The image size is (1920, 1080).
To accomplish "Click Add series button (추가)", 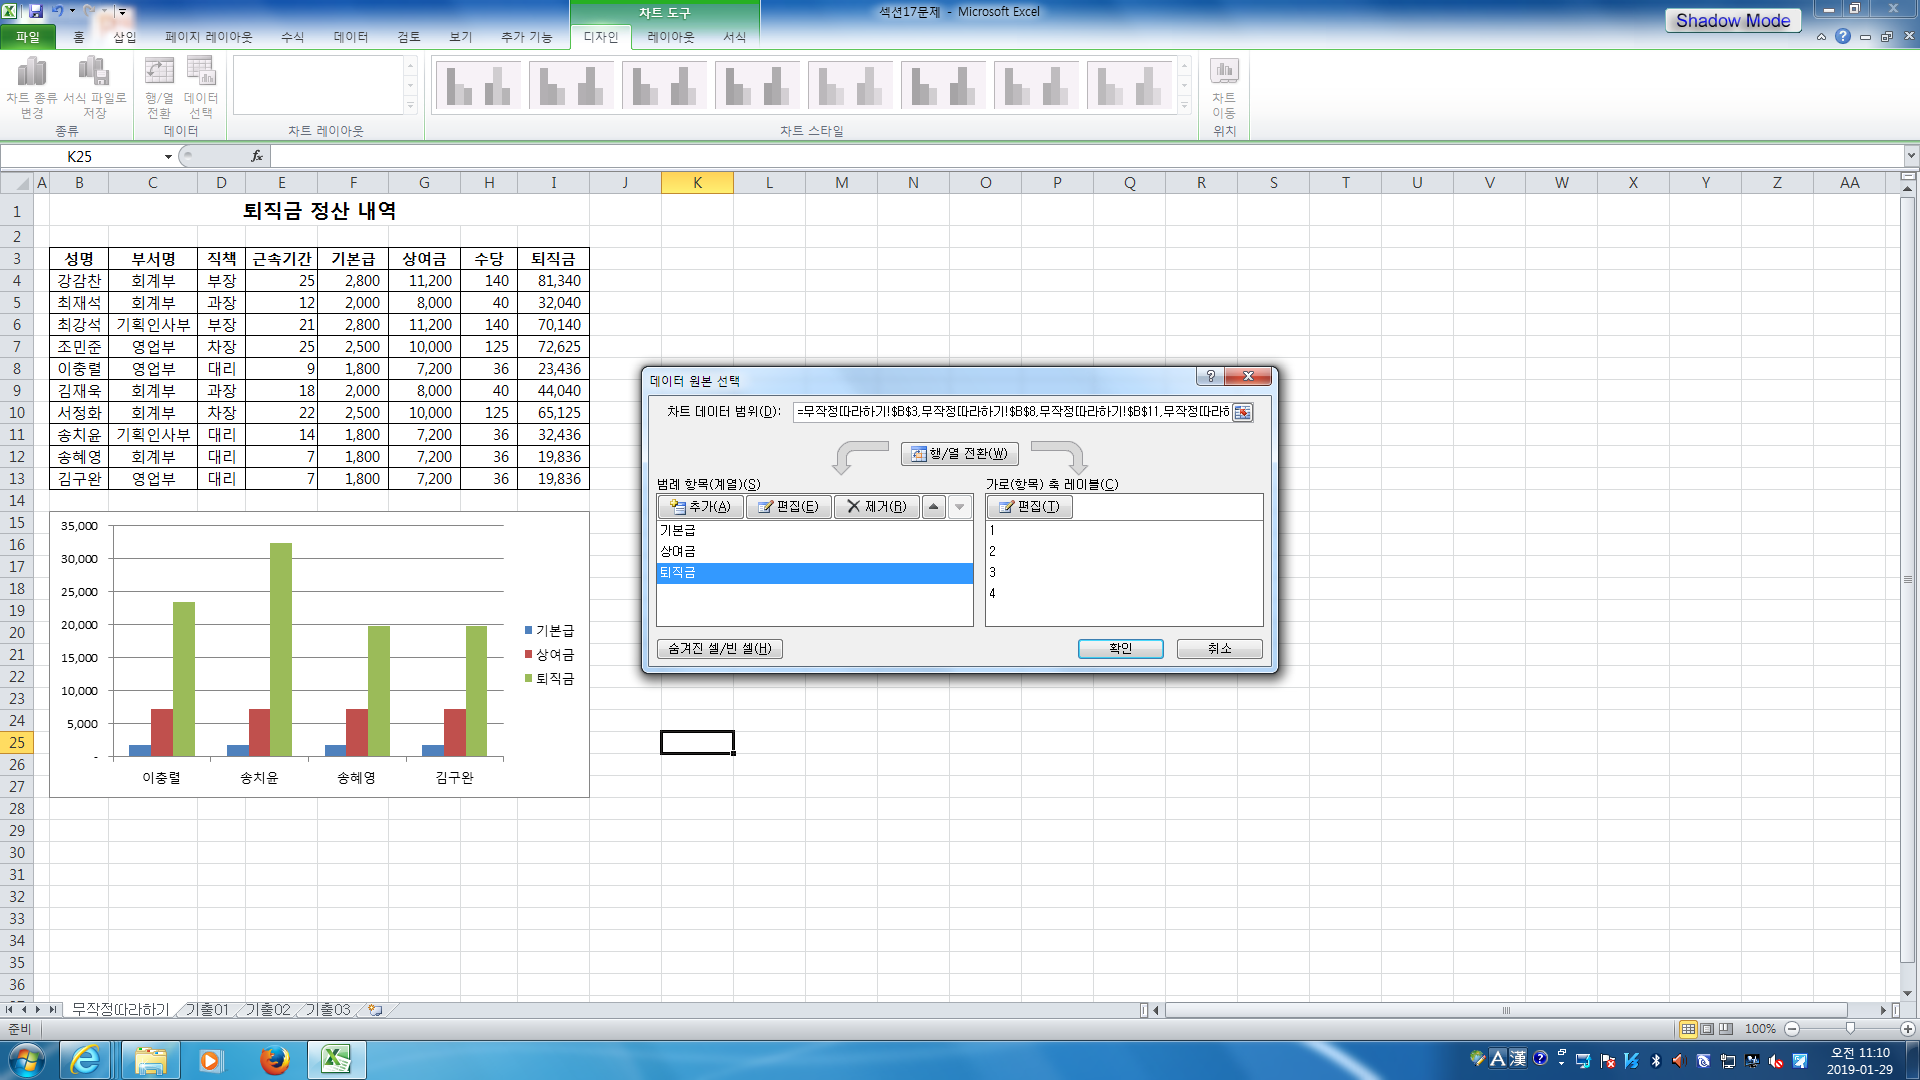I will pos(700,507).
